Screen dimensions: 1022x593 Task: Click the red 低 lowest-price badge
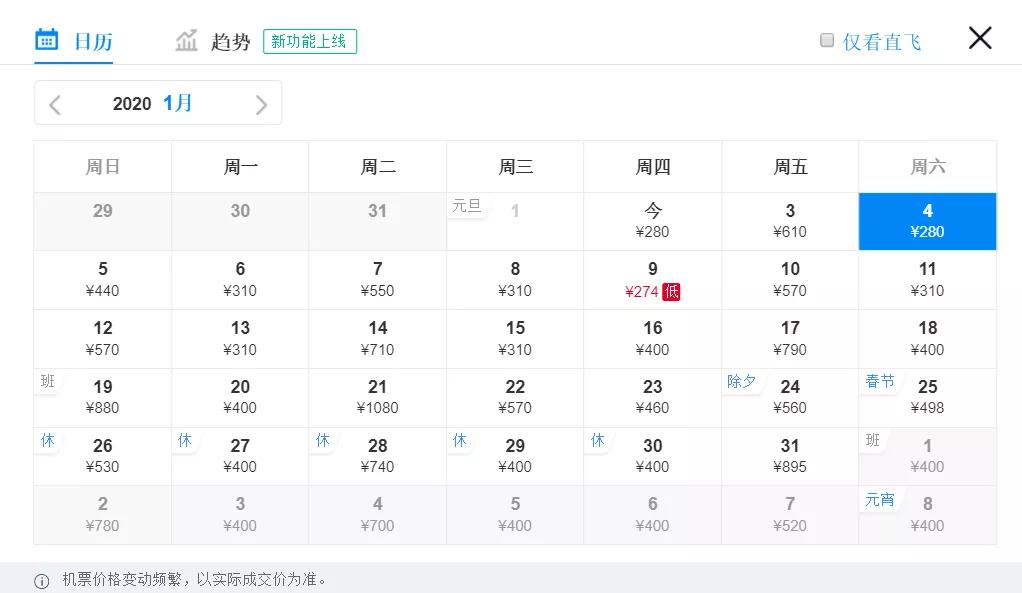pos(671,292)
